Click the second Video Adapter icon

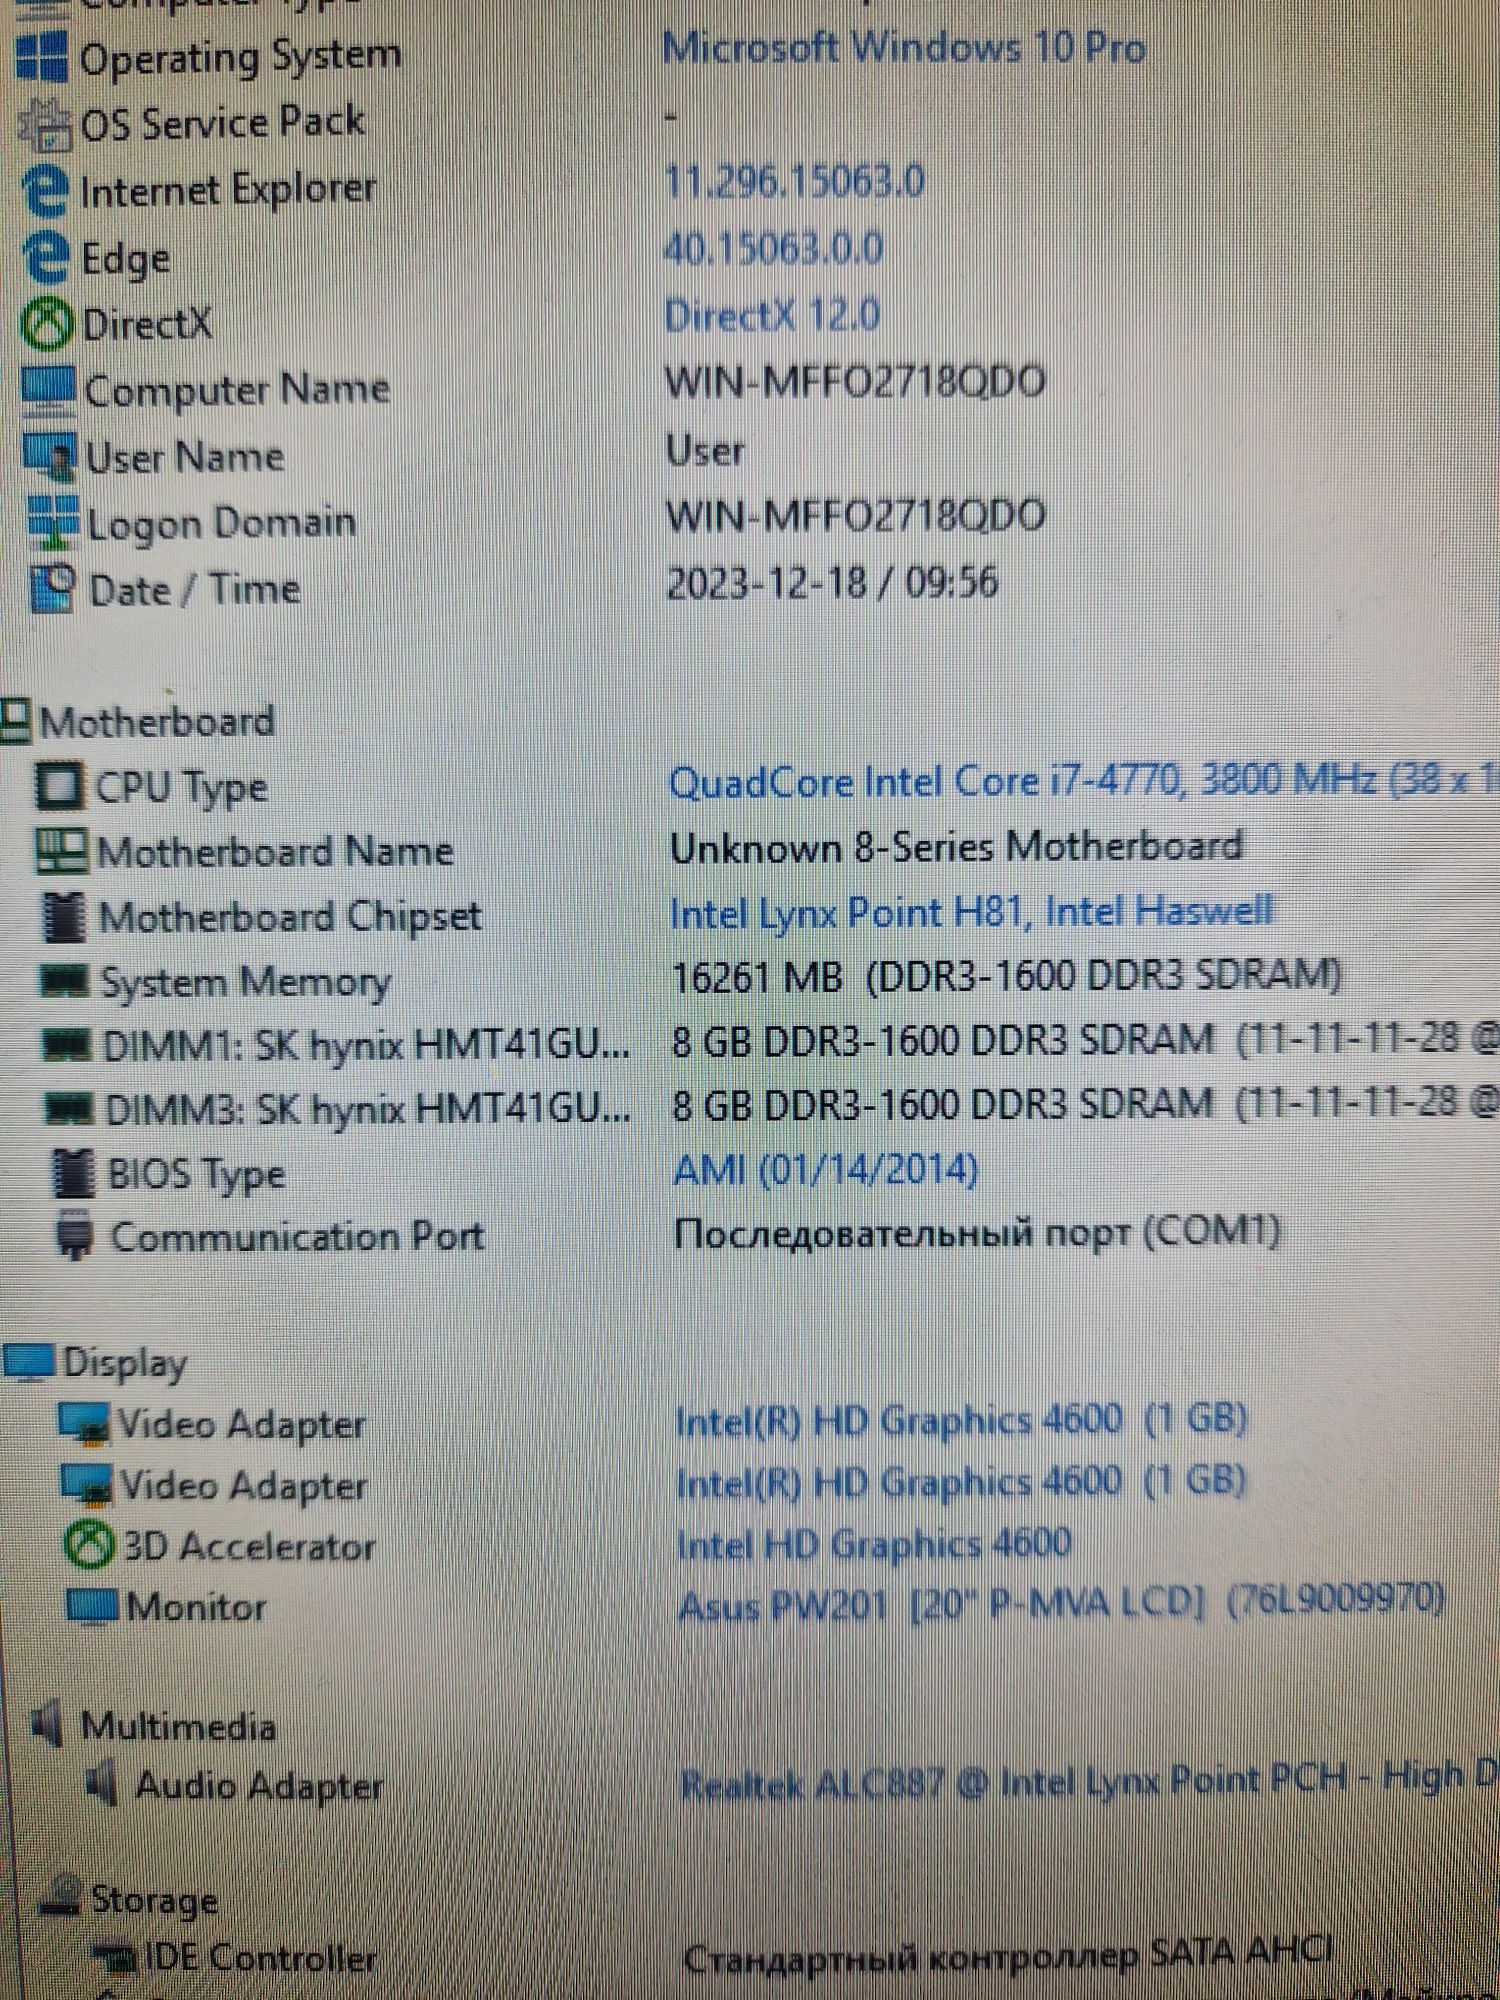[x=87, y=1486]
